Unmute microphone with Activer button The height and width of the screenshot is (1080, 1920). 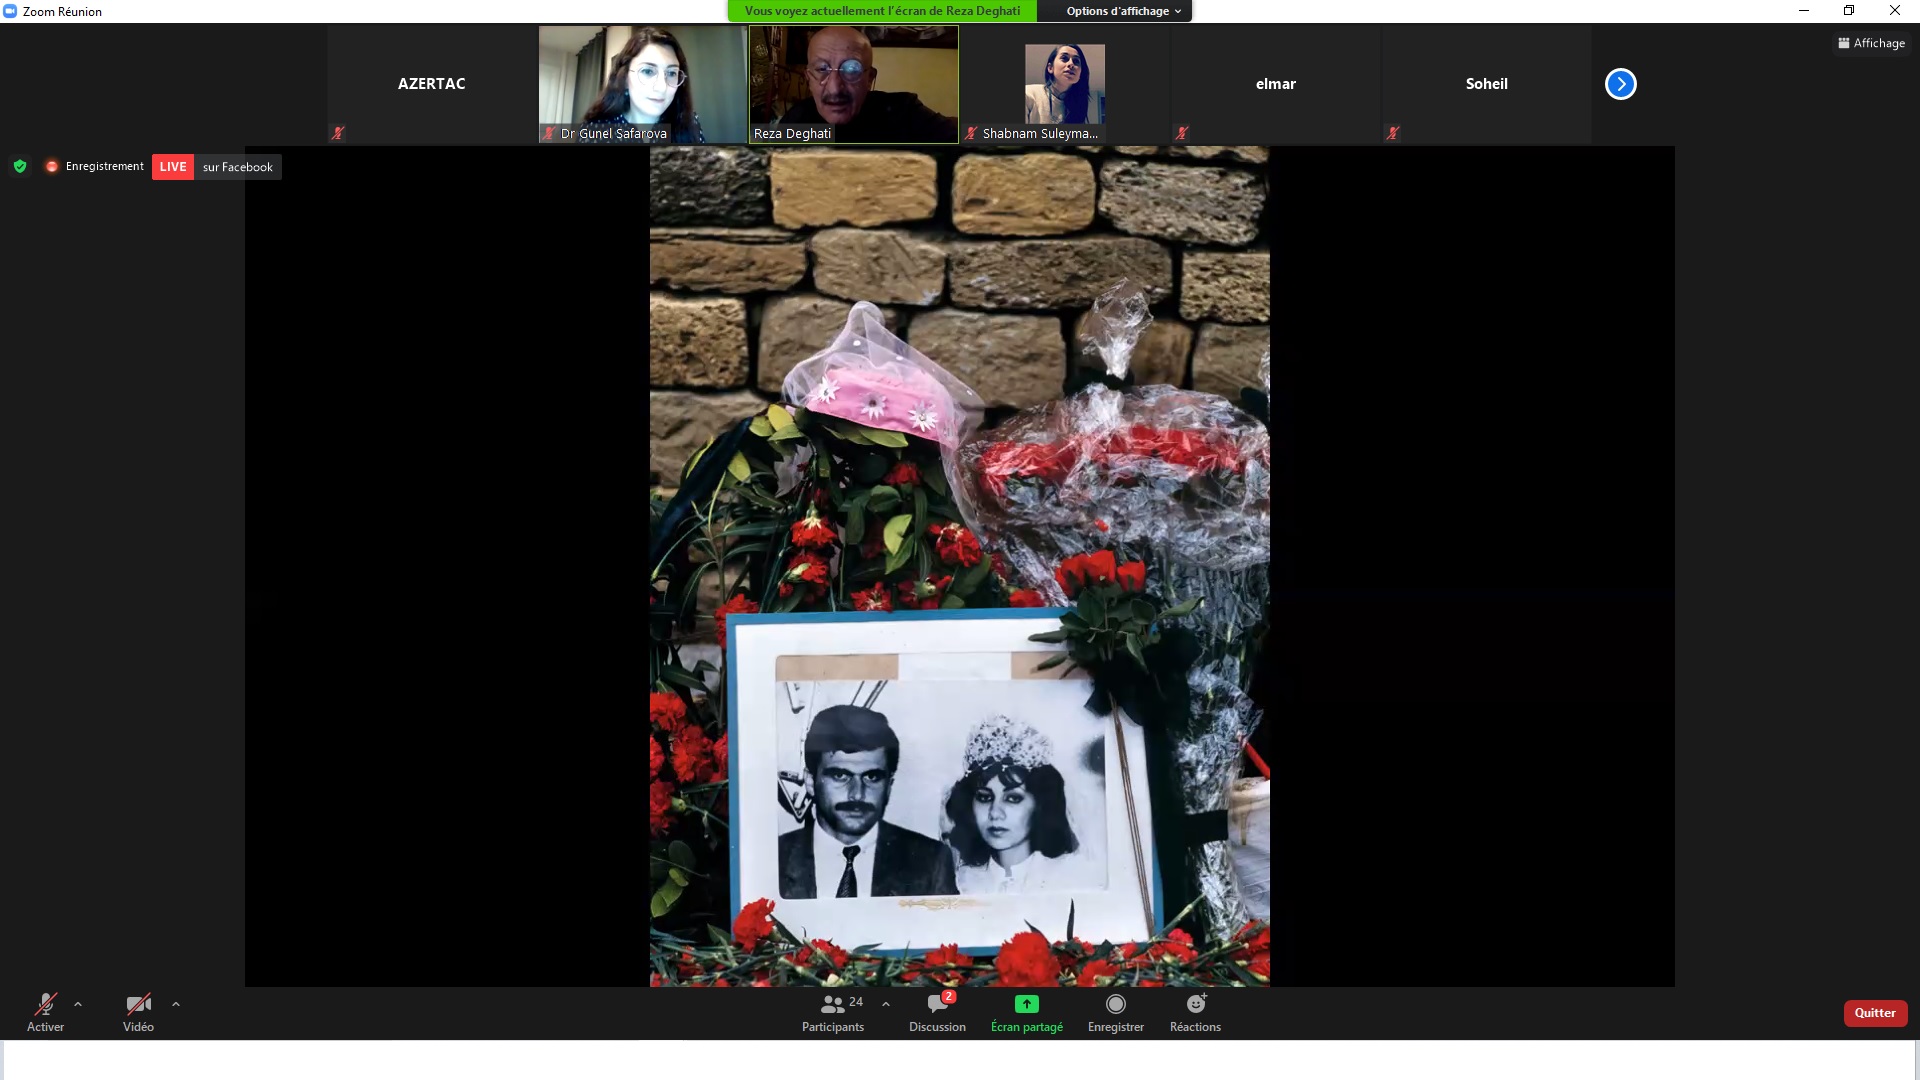point(45,1012)
